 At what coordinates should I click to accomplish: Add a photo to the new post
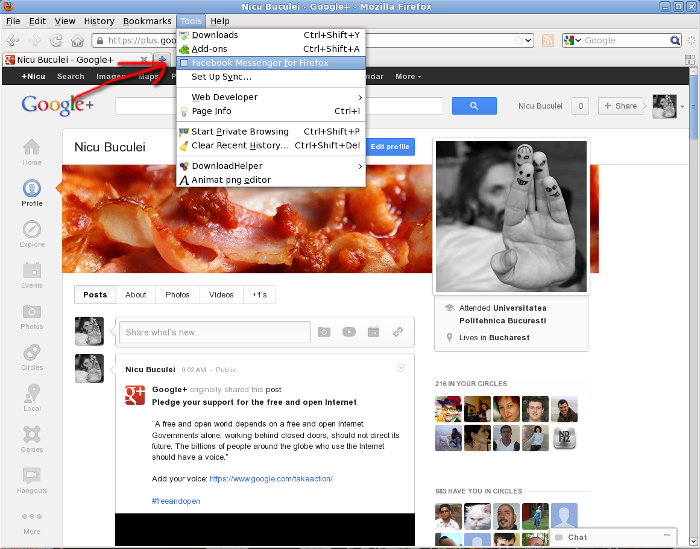tap(324, 332)
